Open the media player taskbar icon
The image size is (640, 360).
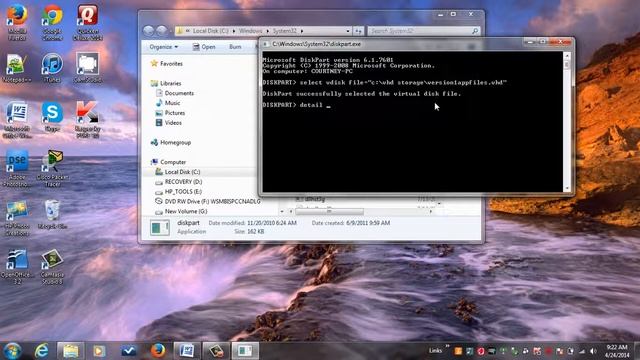pos(99,351)
